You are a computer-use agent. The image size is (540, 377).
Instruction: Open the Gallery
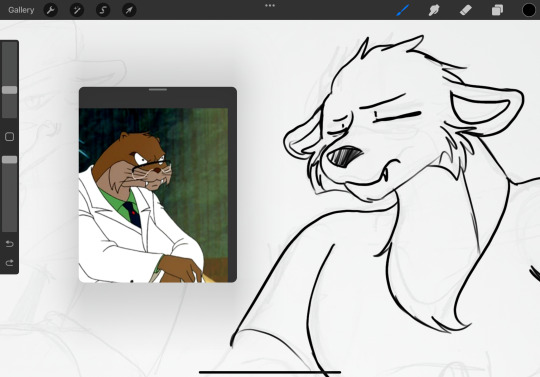[21, 10]
